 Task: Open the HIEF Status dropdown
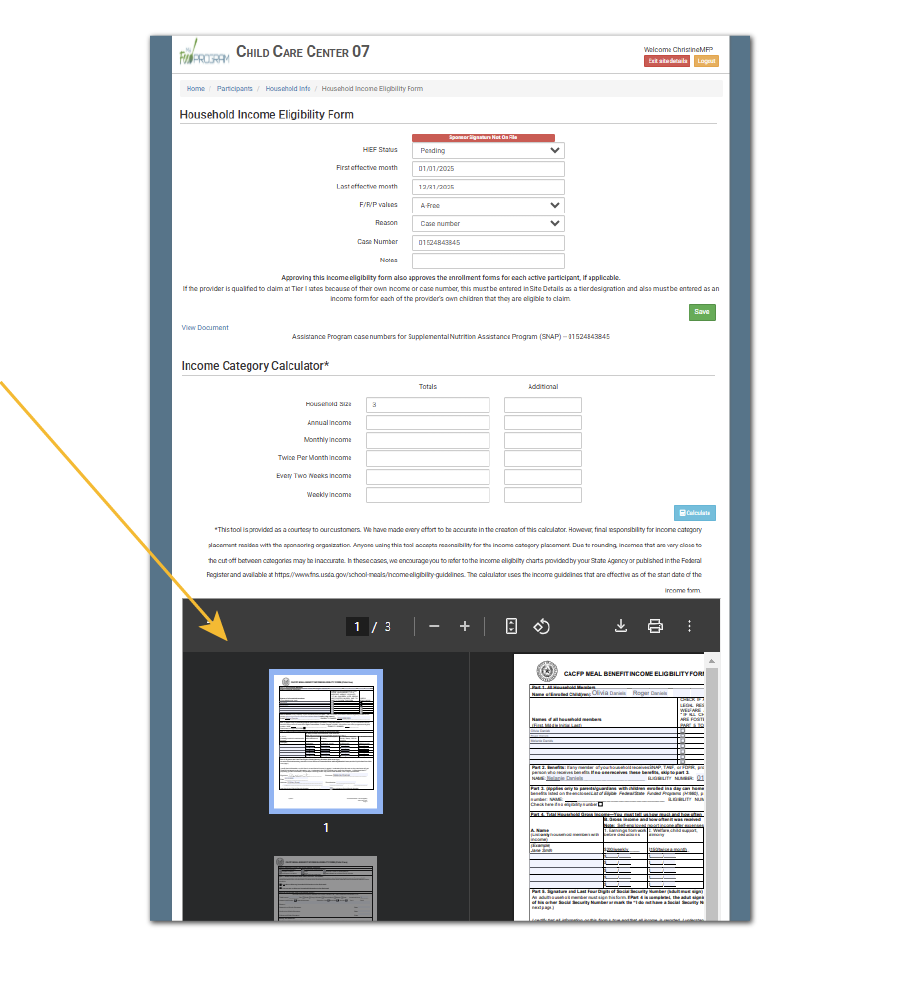[488, 151]
